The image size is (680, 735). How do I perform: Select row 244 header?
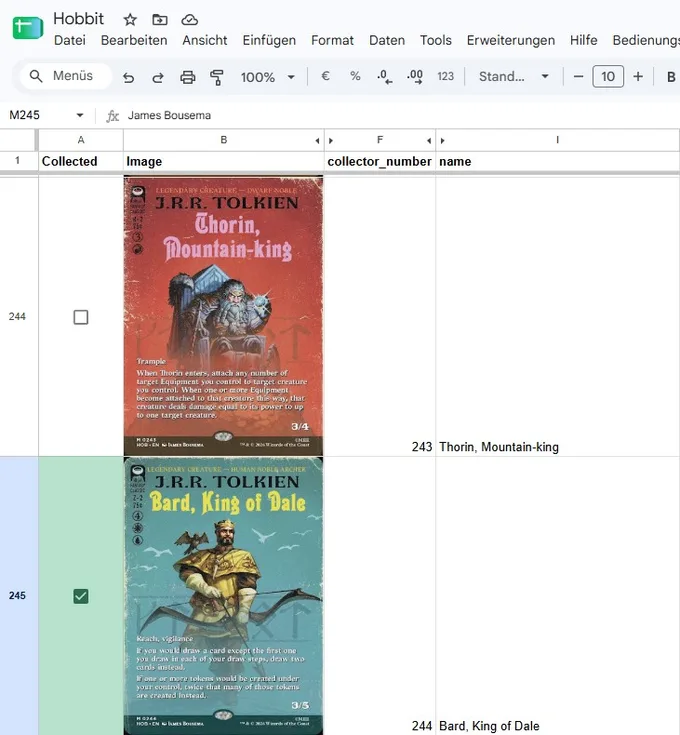[x=17, y=317]
